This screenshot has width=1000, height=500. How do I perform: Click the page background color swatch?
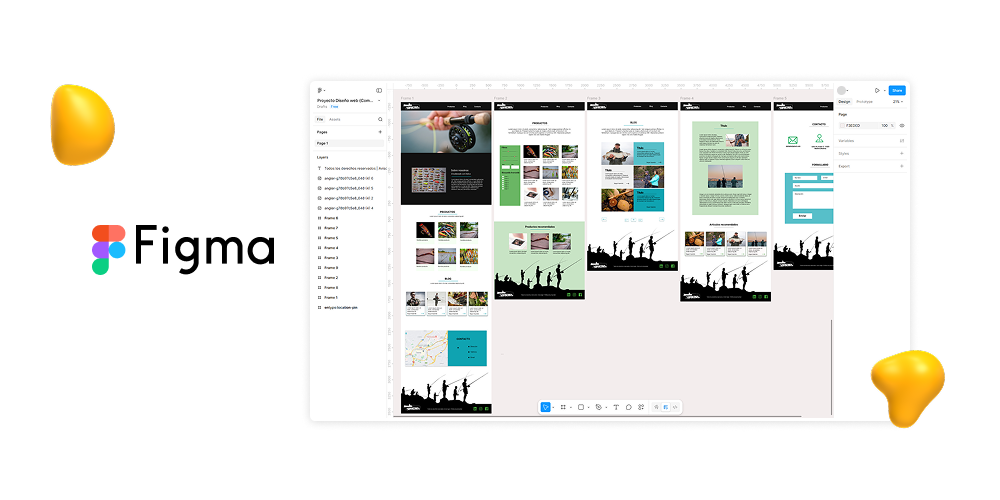(x=842, y=126)
